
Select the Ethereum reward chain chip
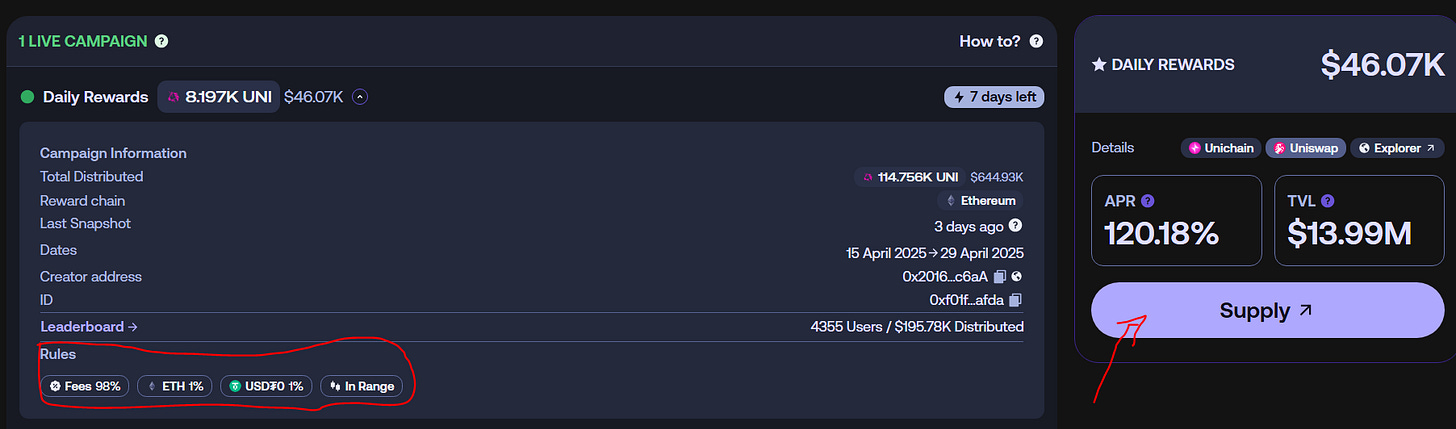pyautogui.click(x=981, y=201)
